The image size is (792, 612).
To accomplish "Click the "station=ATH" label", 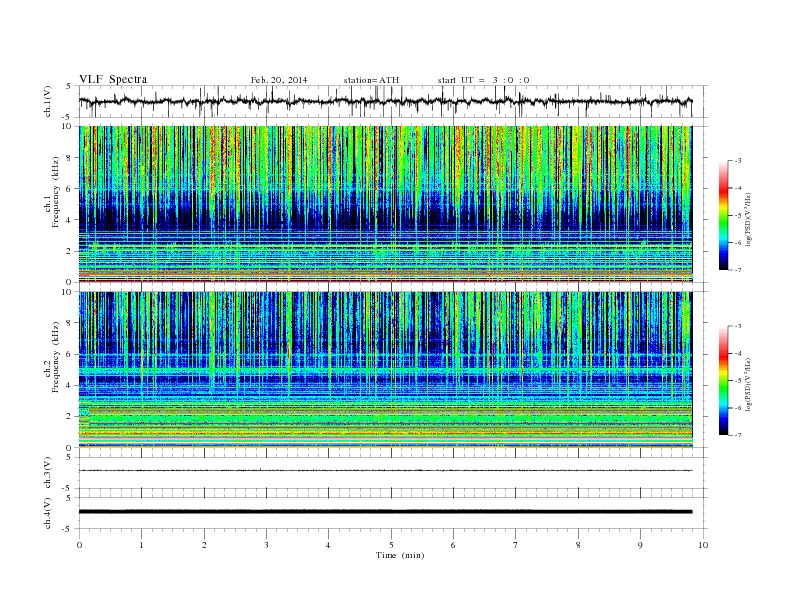I will pos(371,80).
